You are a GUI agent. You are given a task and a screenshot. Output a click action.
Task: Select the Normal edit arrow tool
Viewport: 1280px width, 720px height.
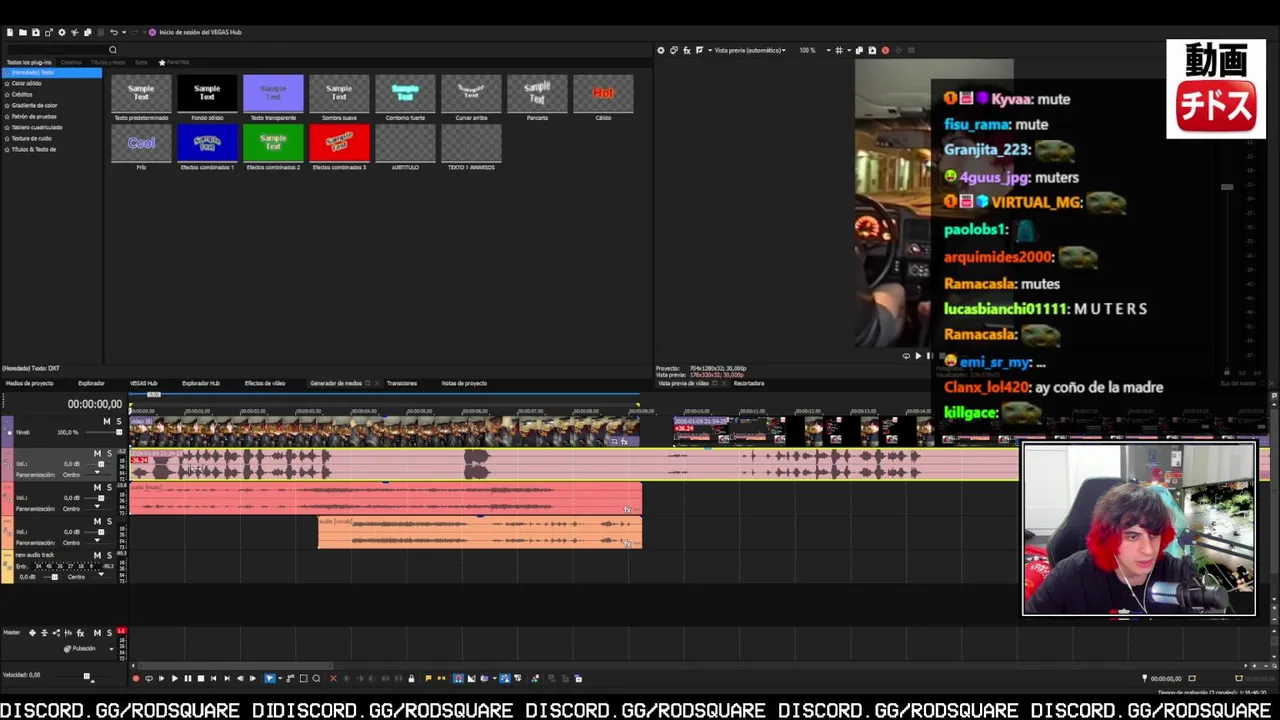click(269, 679)
